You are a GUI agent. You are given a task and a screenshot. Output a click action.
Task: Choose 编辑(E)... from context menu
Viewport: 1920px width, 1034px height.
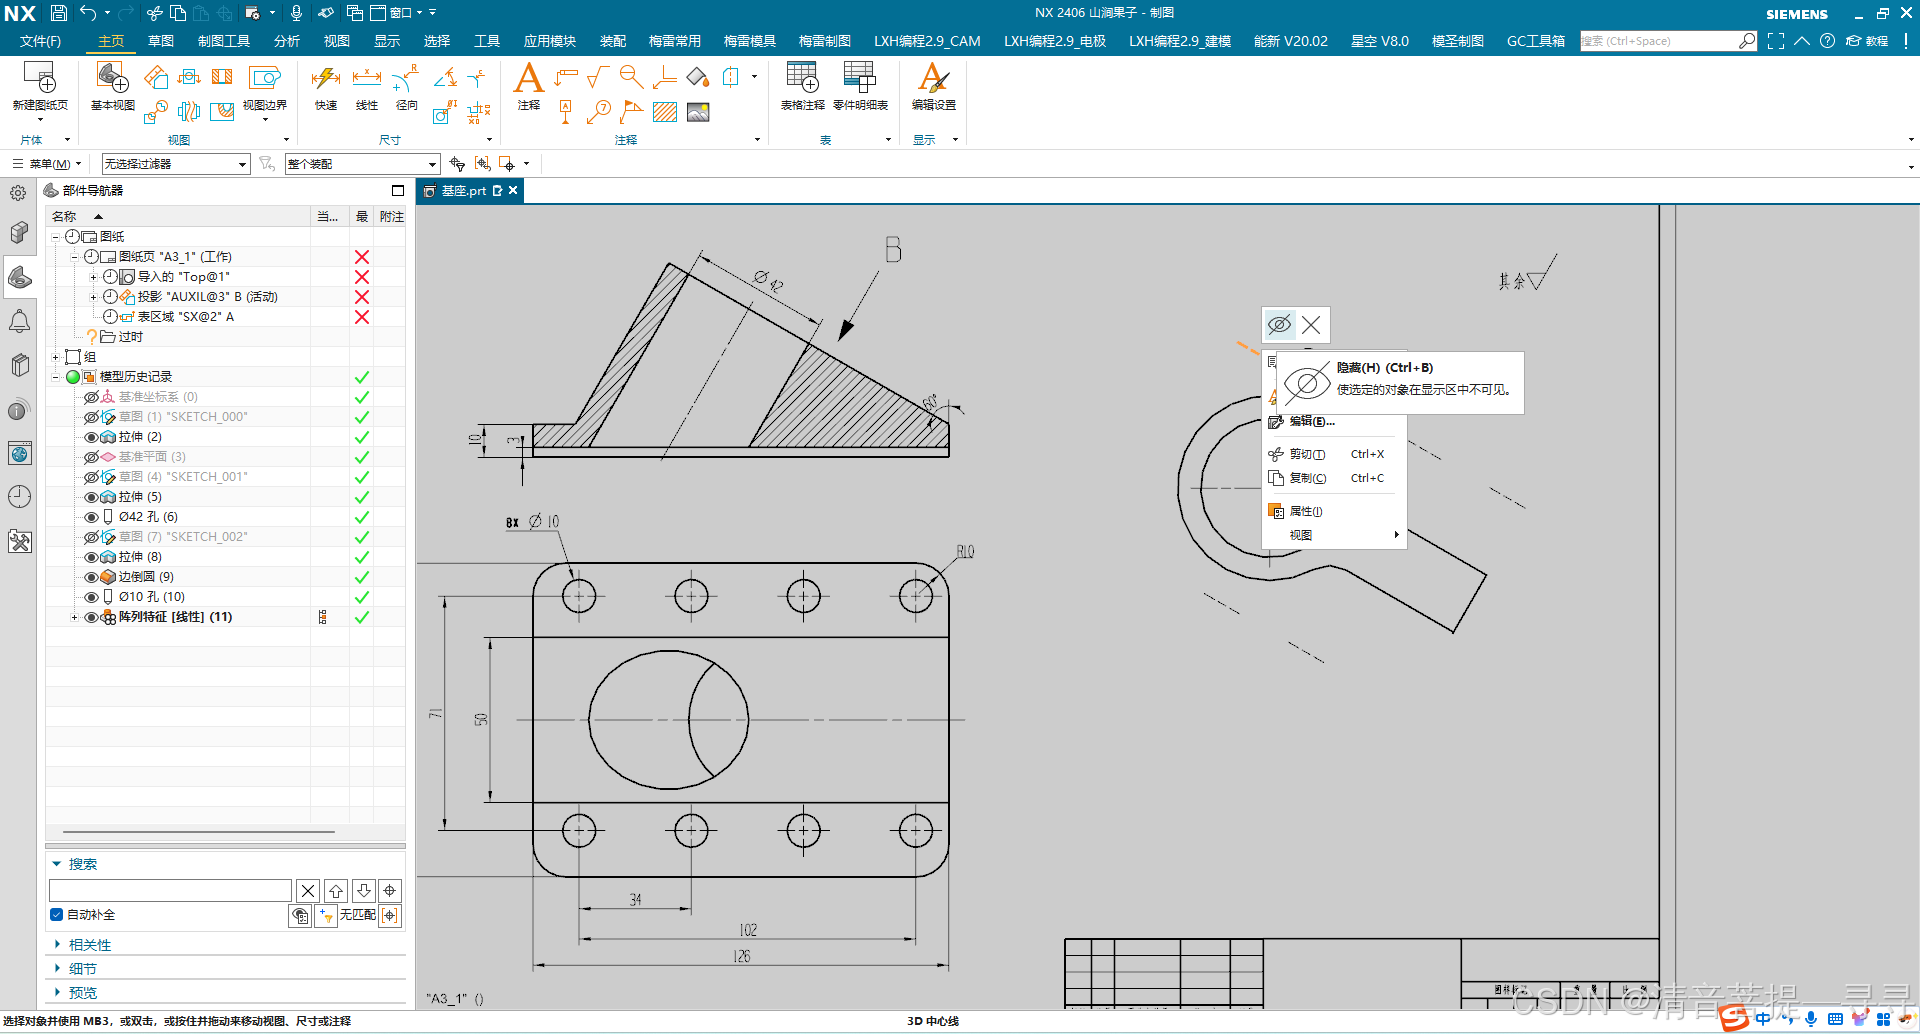tap(1334, 421)
